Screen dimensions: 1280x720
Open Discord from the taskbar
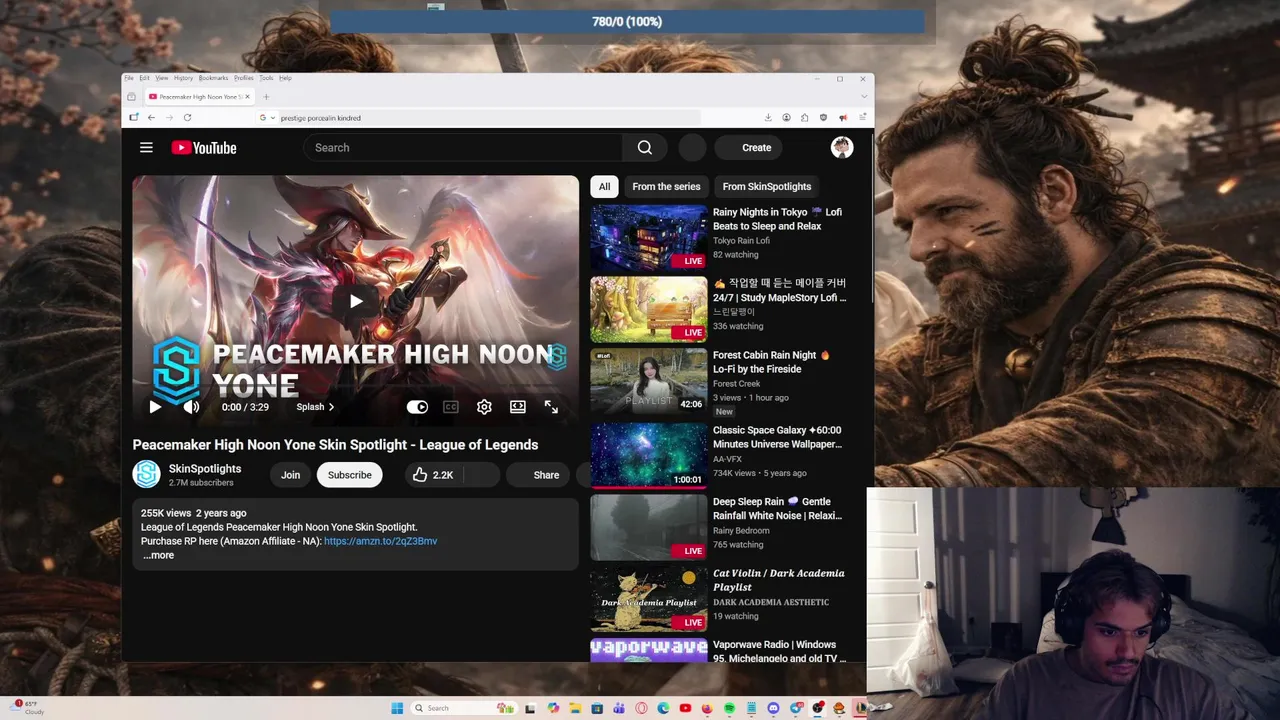coord(773,708)
